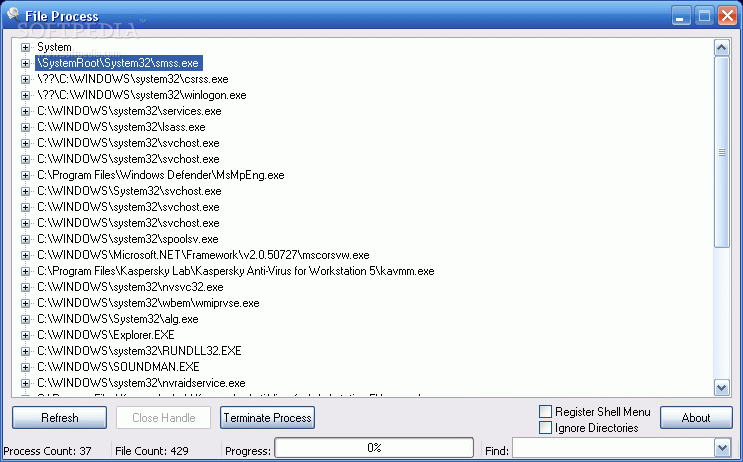Expand the nvraidservice.exe process node
Screen dimensions: 743x462
click(25, 383)
